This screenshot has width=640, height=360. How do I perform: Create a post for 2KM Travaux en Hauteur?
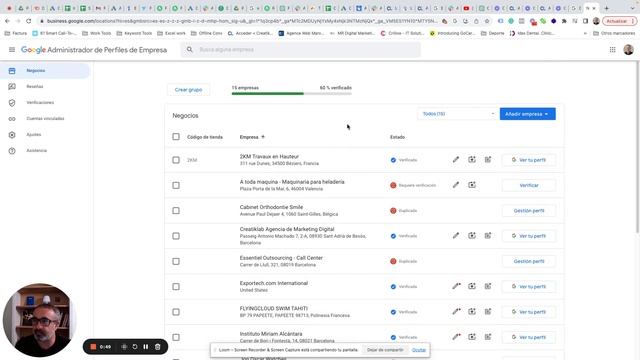point(488,160)
